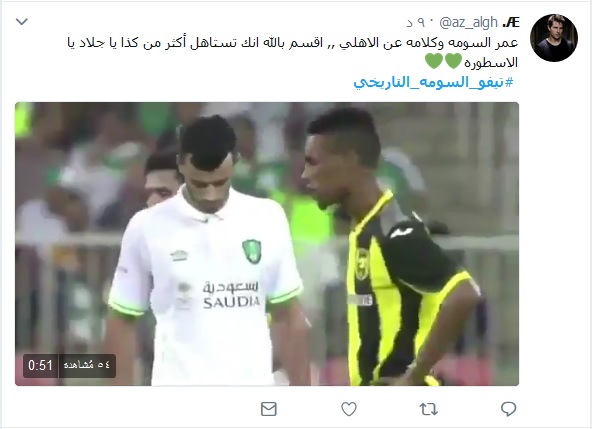Click the display name Æ.
The height and width of the screenshot is (429, 592).
click(511, 23)
